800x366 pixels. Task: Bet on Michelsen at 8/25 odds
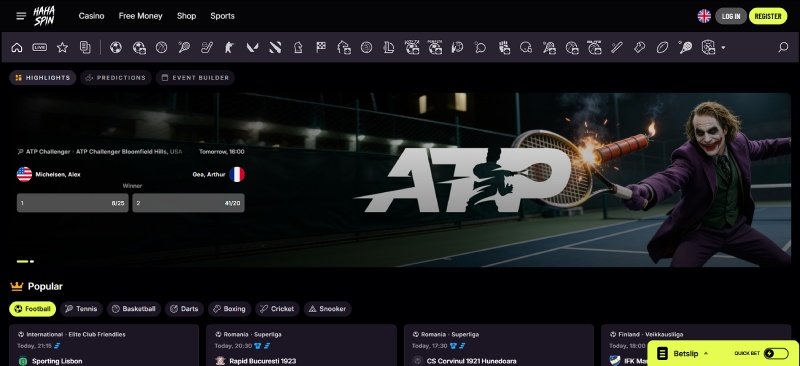(x=72, y=203)
